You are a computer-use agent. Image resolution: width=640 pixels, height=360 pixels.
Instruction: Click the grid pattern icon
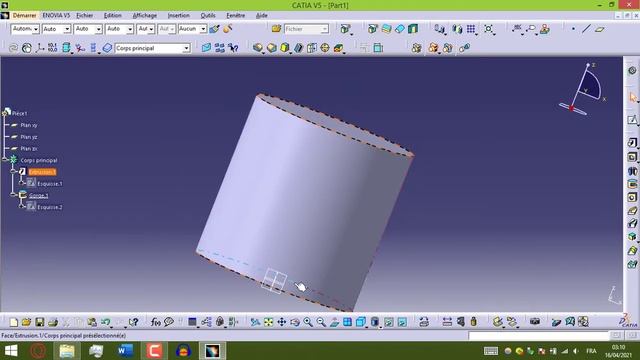click(471, 29)
